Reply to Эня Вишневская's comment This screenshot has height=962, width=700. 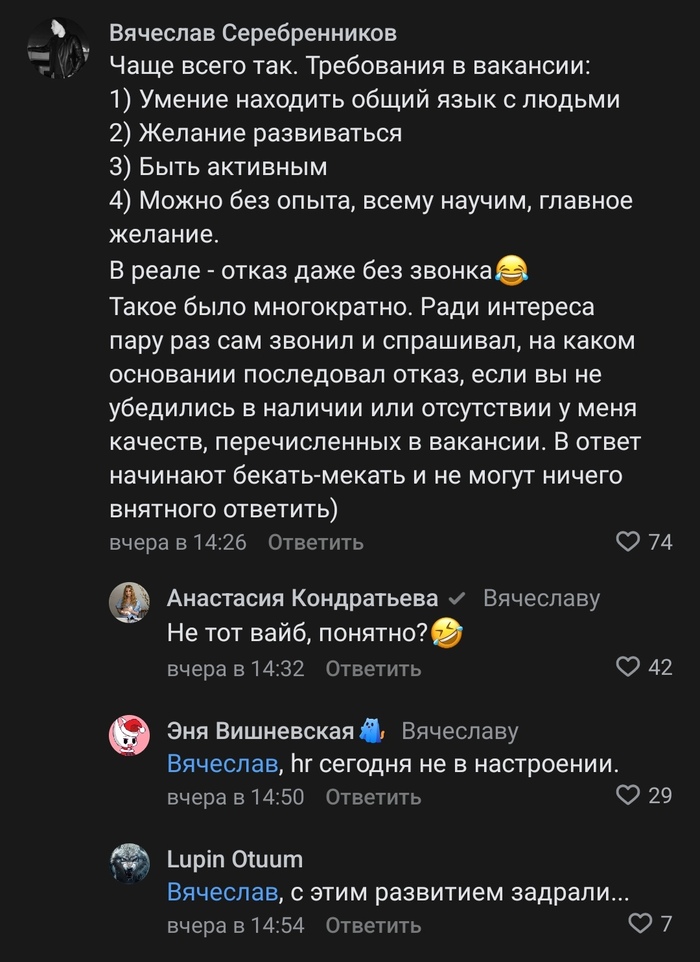[x=373, y=797]
